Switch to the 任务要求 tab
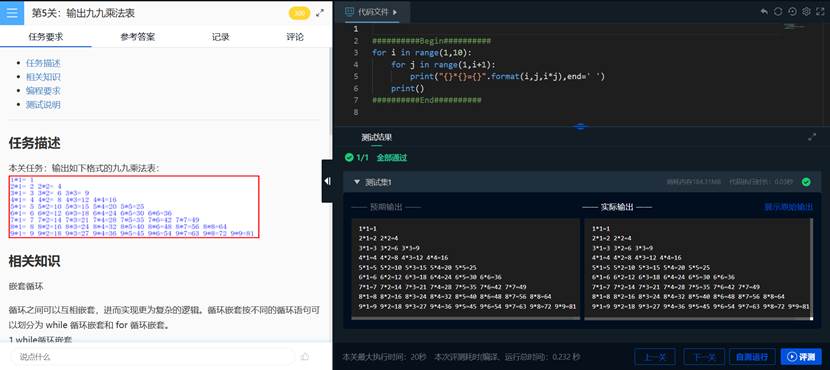 coord(46,37)
